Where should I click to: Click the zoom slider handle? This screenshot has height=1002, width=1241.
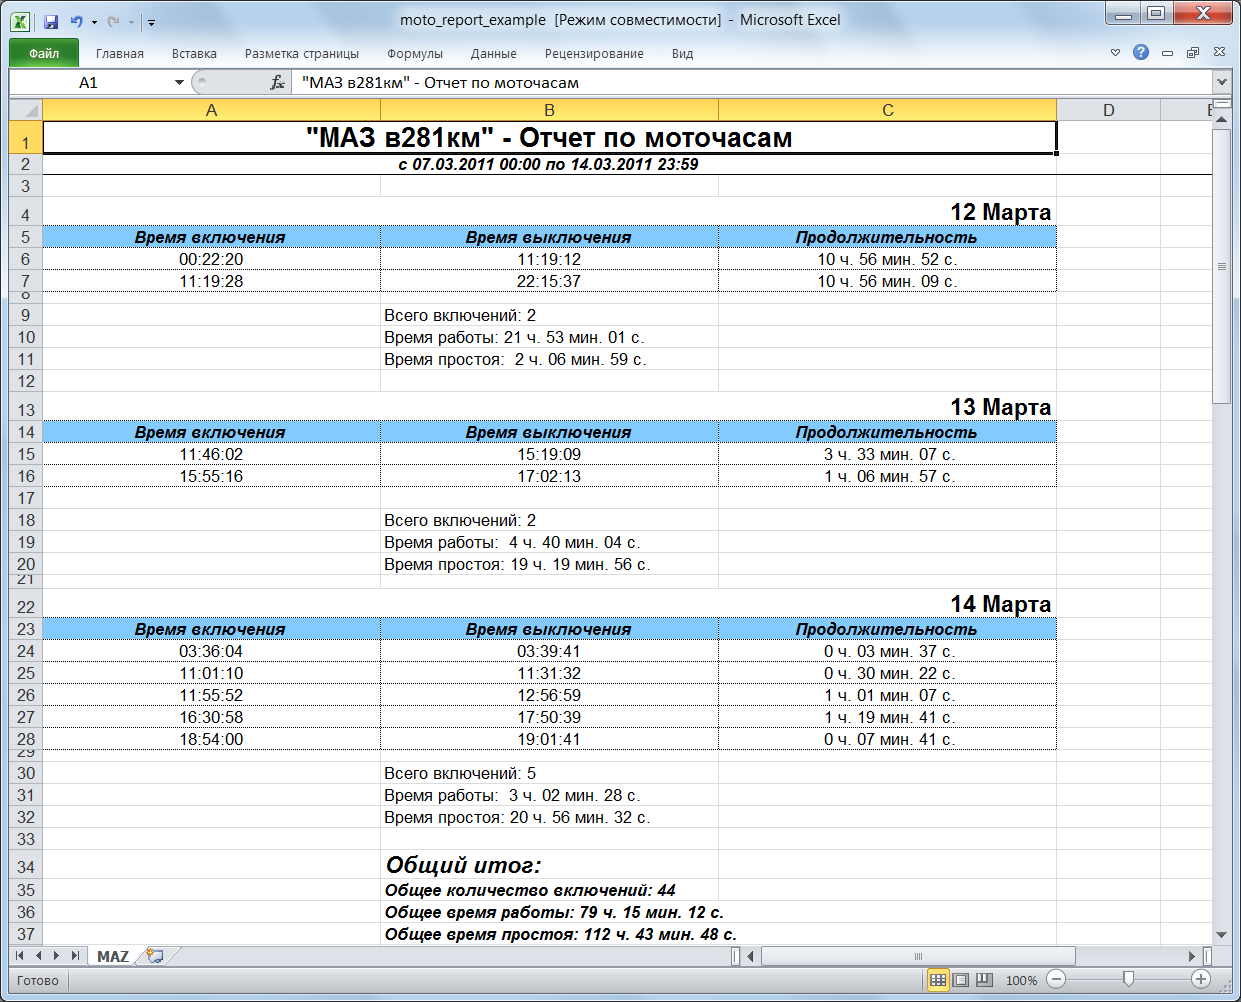coord(1128,980)
